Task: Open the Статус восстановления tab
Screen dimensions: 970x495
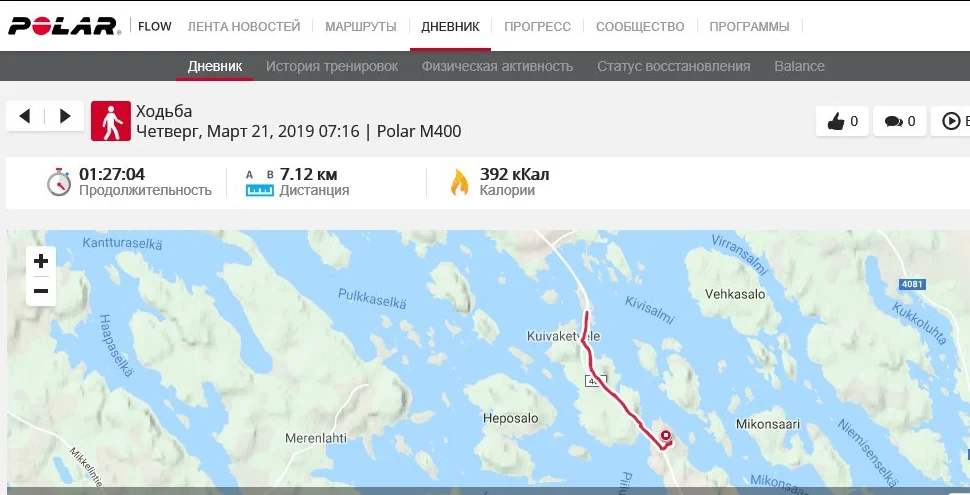Action: click(674, 66)
